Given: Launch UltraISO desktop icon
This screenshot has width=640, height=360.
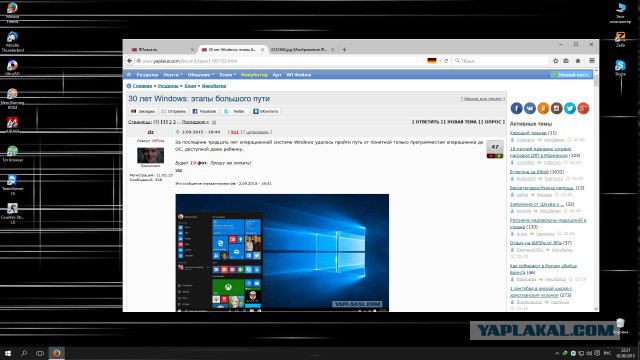Looking at the screenshot, I should (x=12, y=68).
